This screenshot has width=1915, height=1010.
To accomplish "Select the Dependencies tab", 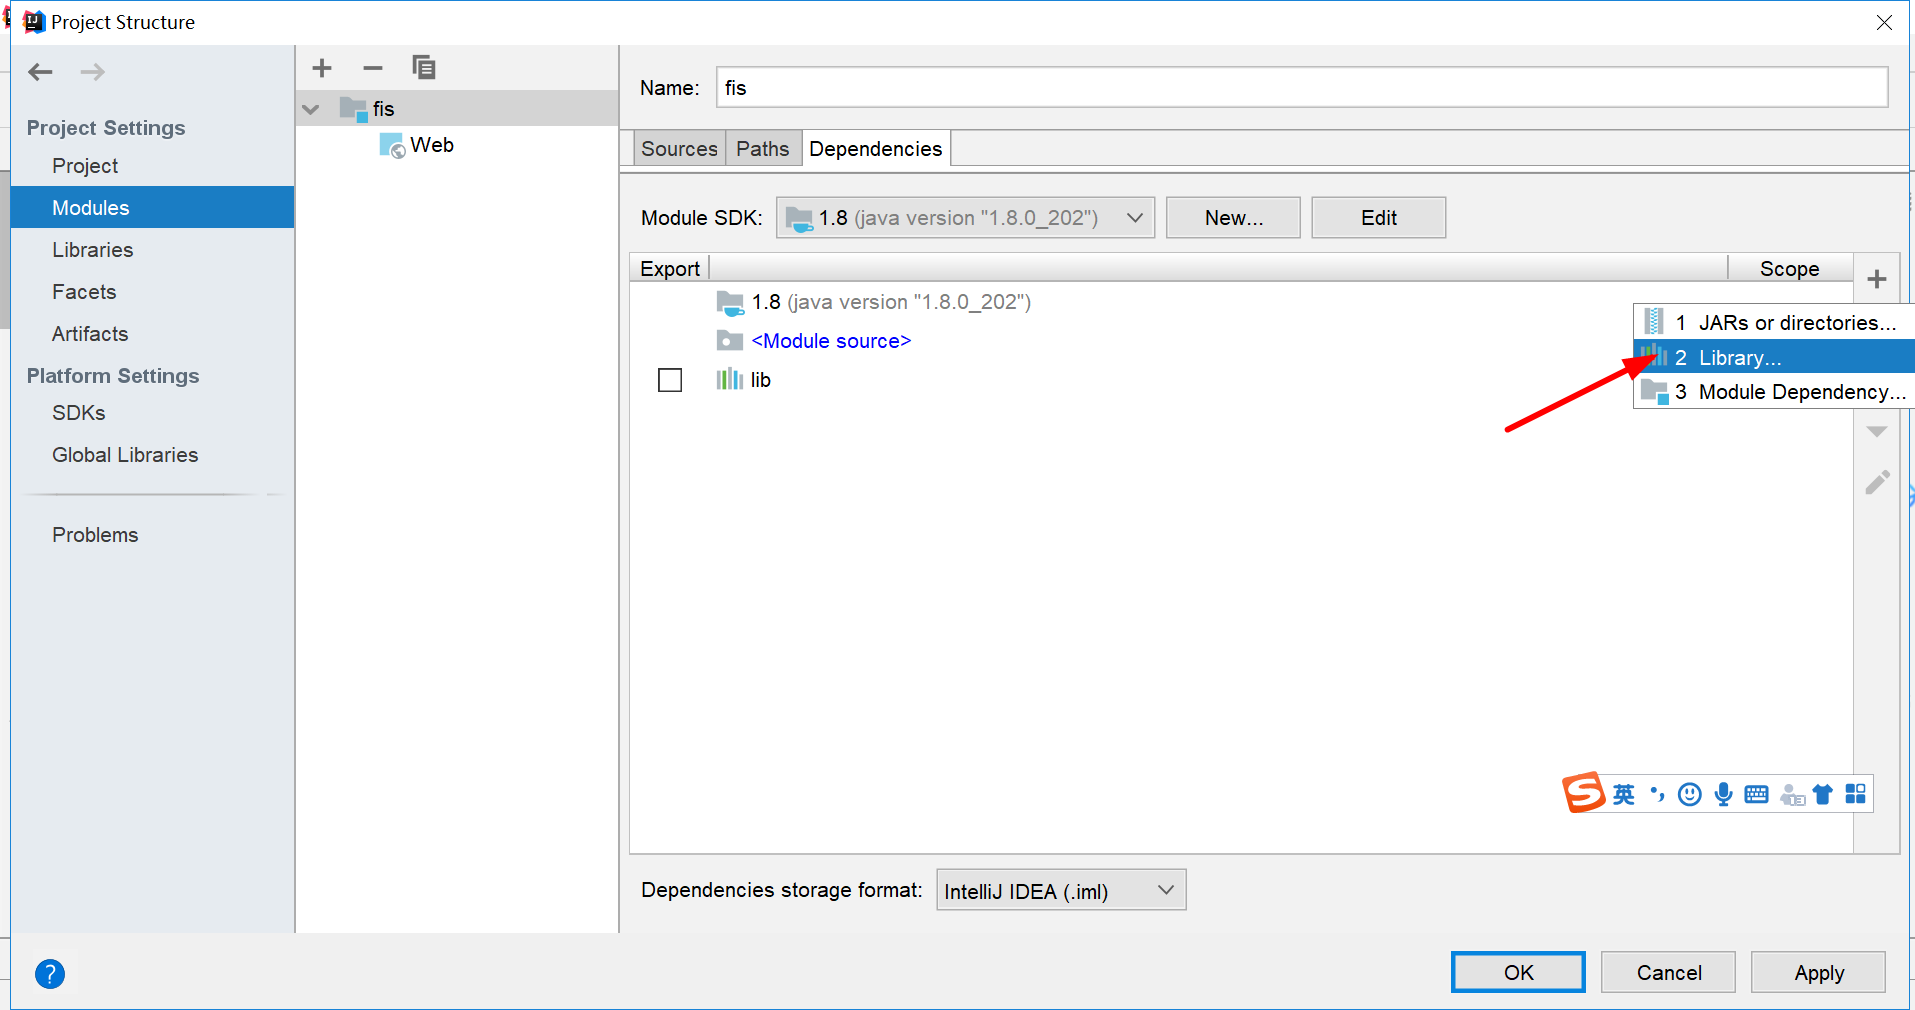I will coord(876,149).
